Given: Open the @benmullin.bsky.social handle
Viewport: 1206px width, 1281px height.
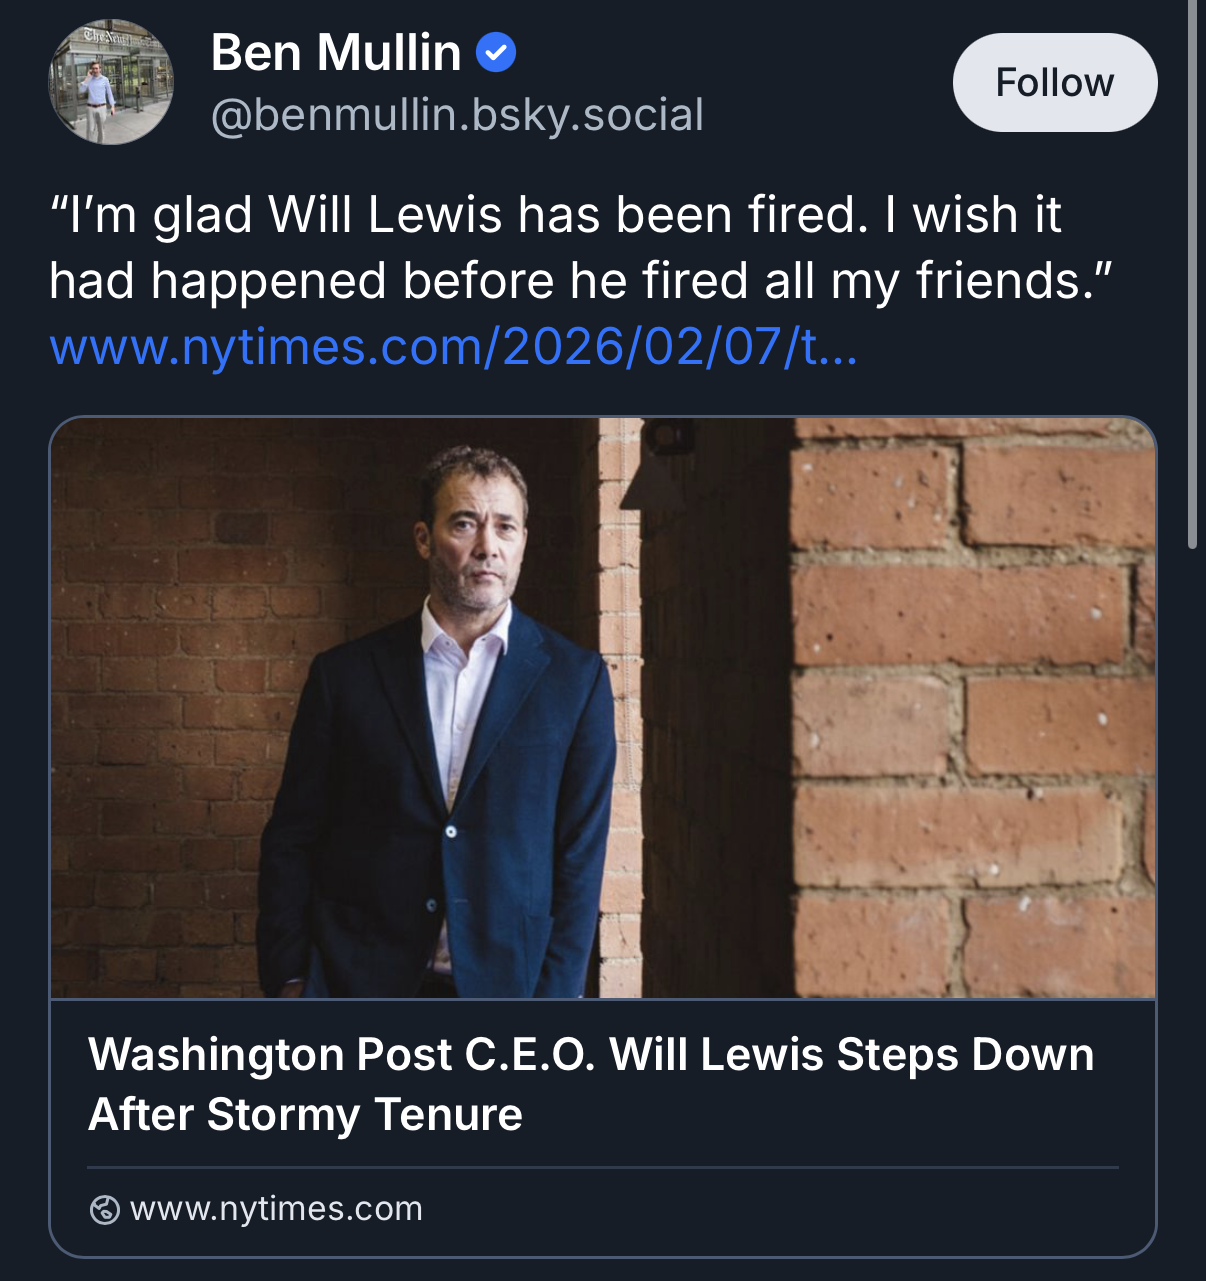Looking at the screenshot, I should pyautogui.click(x=457, y=115).
